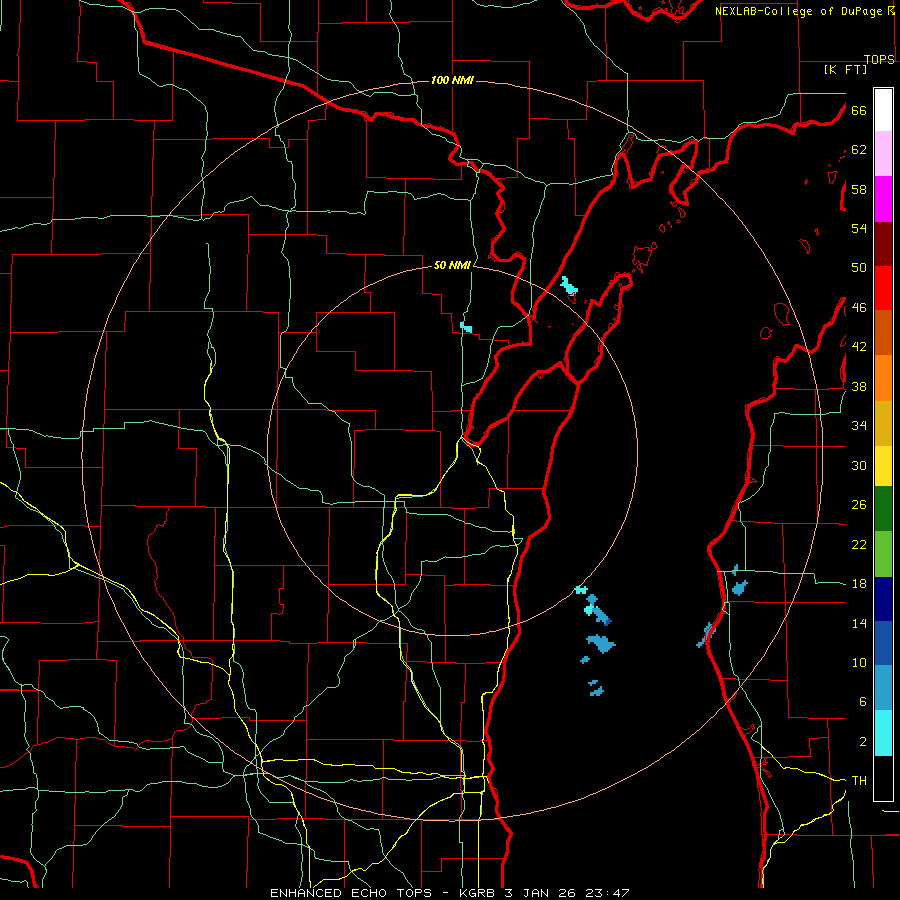Viewport: 900px width, 900px height.
Task: Click the "2" scale value
Action: [x=863, y=742]
